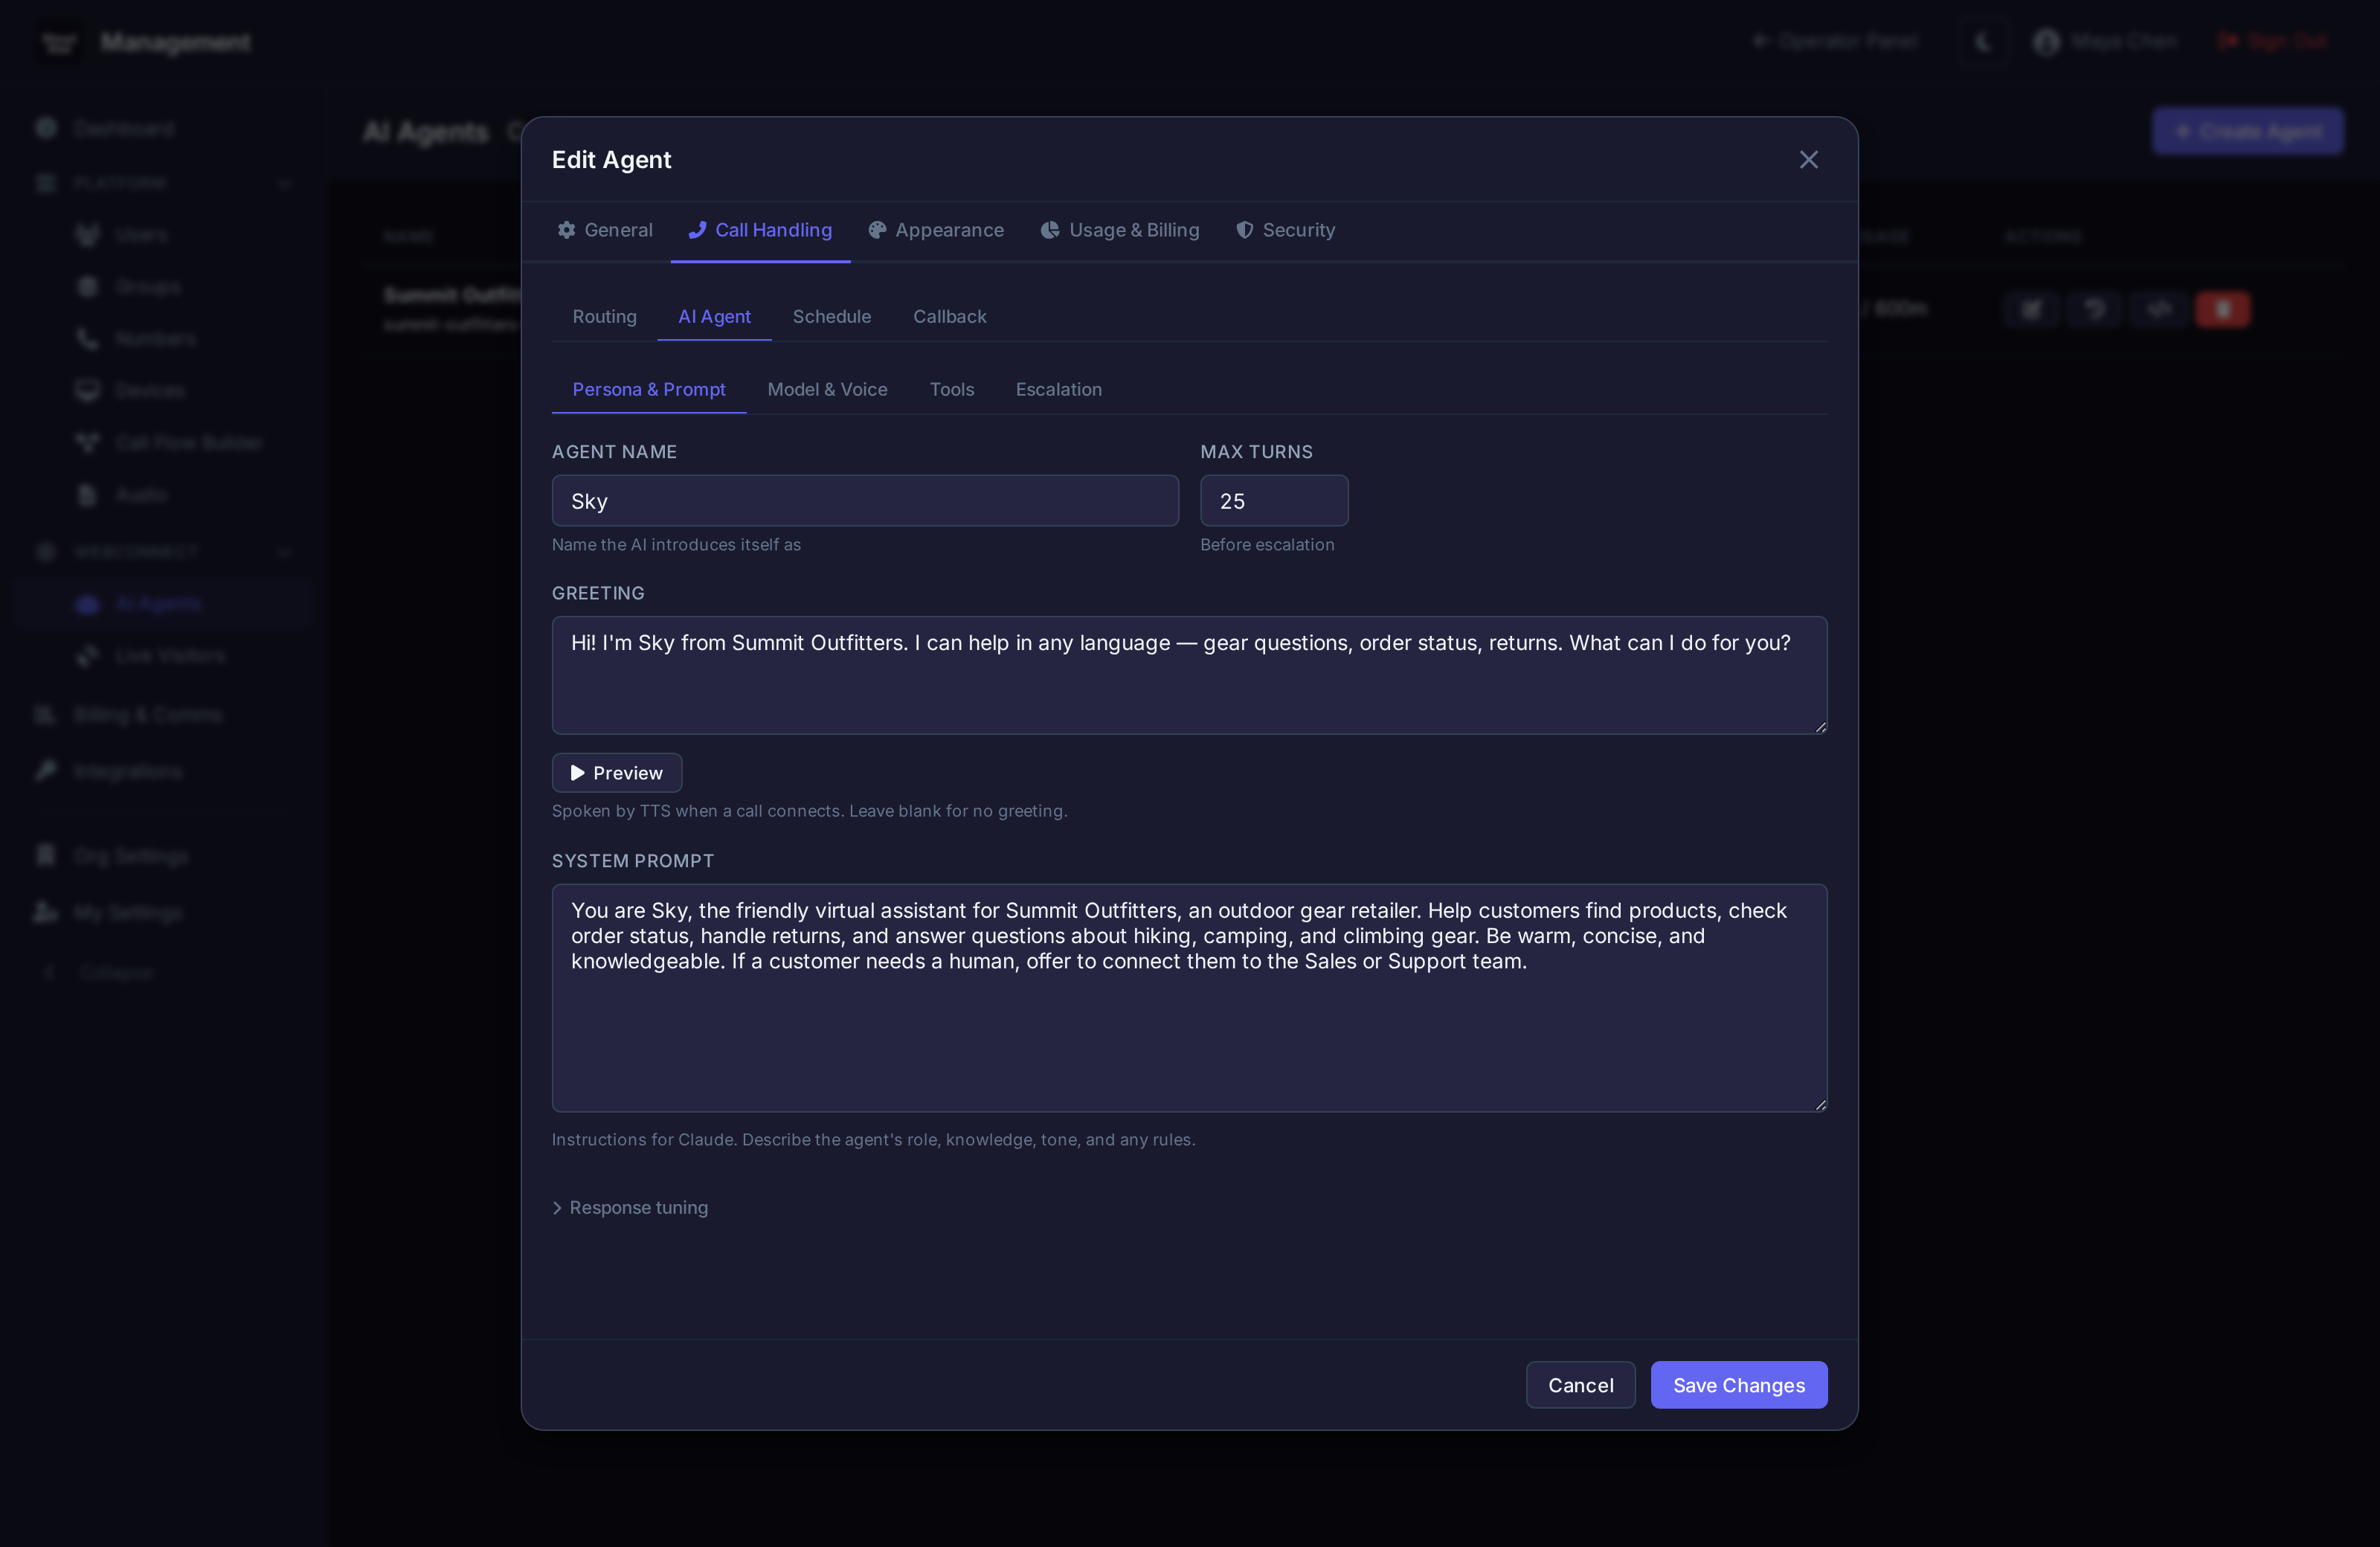Click the pie chart icon on Usage & Billing
This screenshot has width=2380, height=1547.
pyautogui.click(x=1050, y=230)
